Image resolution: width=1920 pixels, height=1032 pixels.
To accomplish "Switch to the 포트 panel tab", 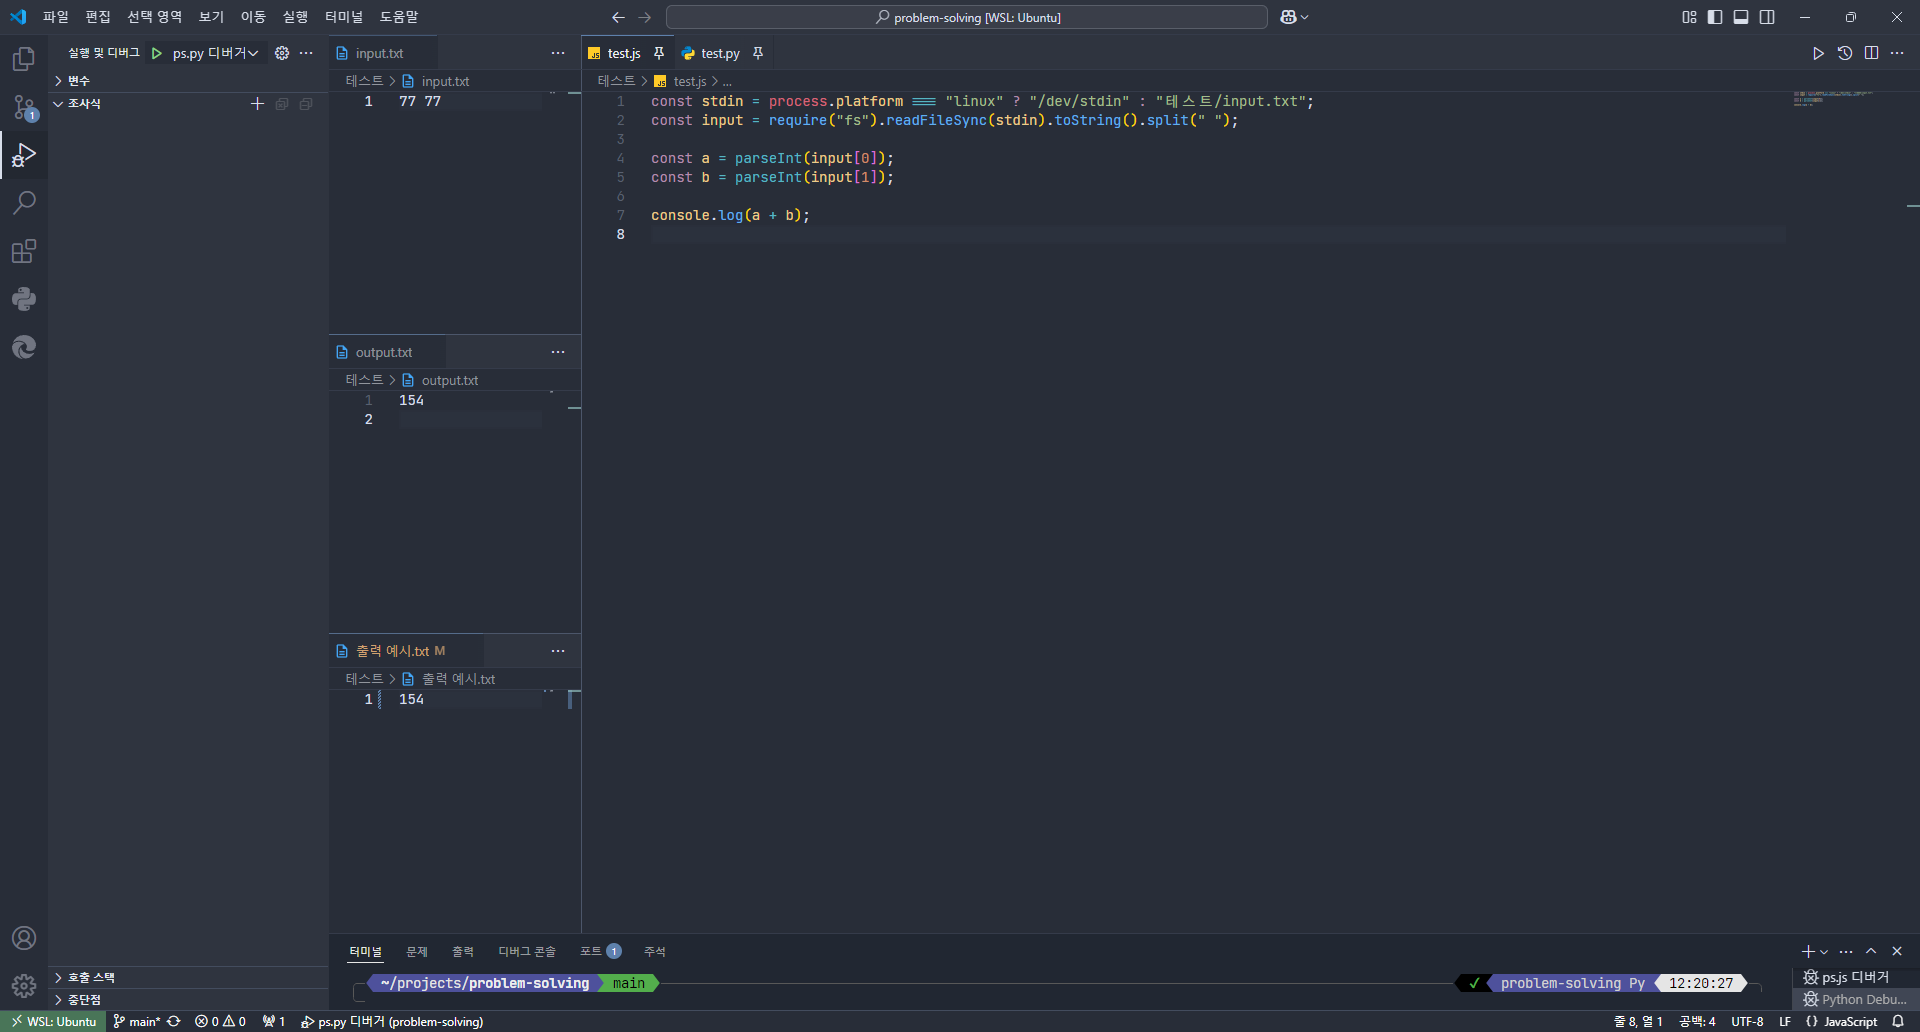I will click(601, 951).
